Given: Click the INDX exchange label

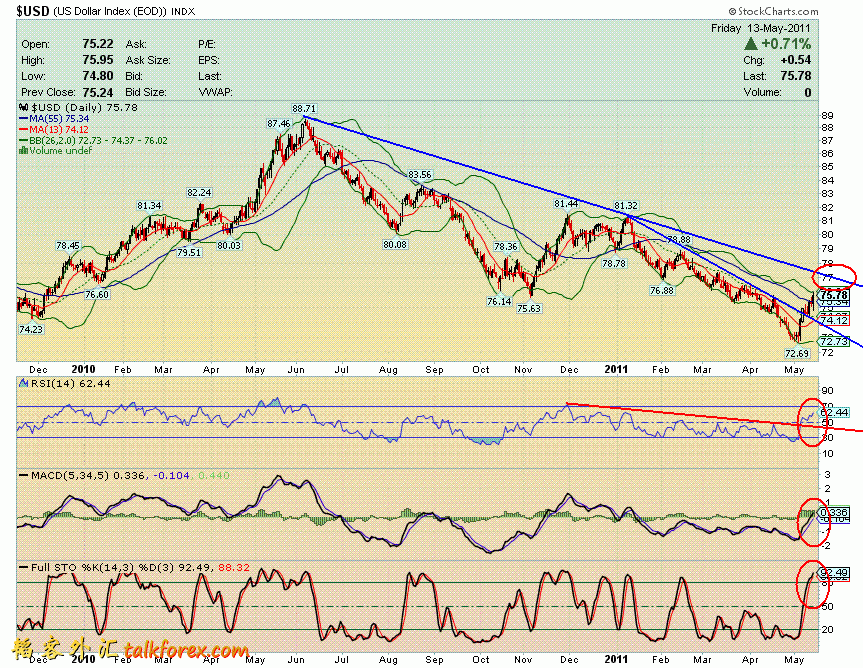Looking at the screenshot, I should tap(183, 11).
